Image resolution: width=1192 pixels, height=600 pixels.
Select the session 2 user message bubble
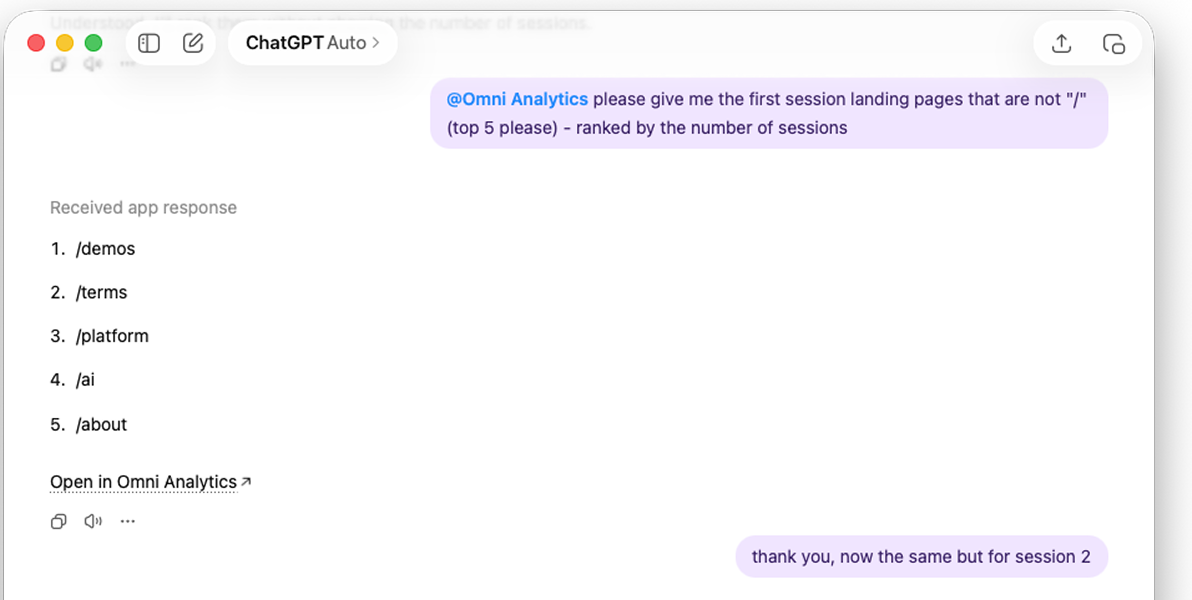click(920, 556)
